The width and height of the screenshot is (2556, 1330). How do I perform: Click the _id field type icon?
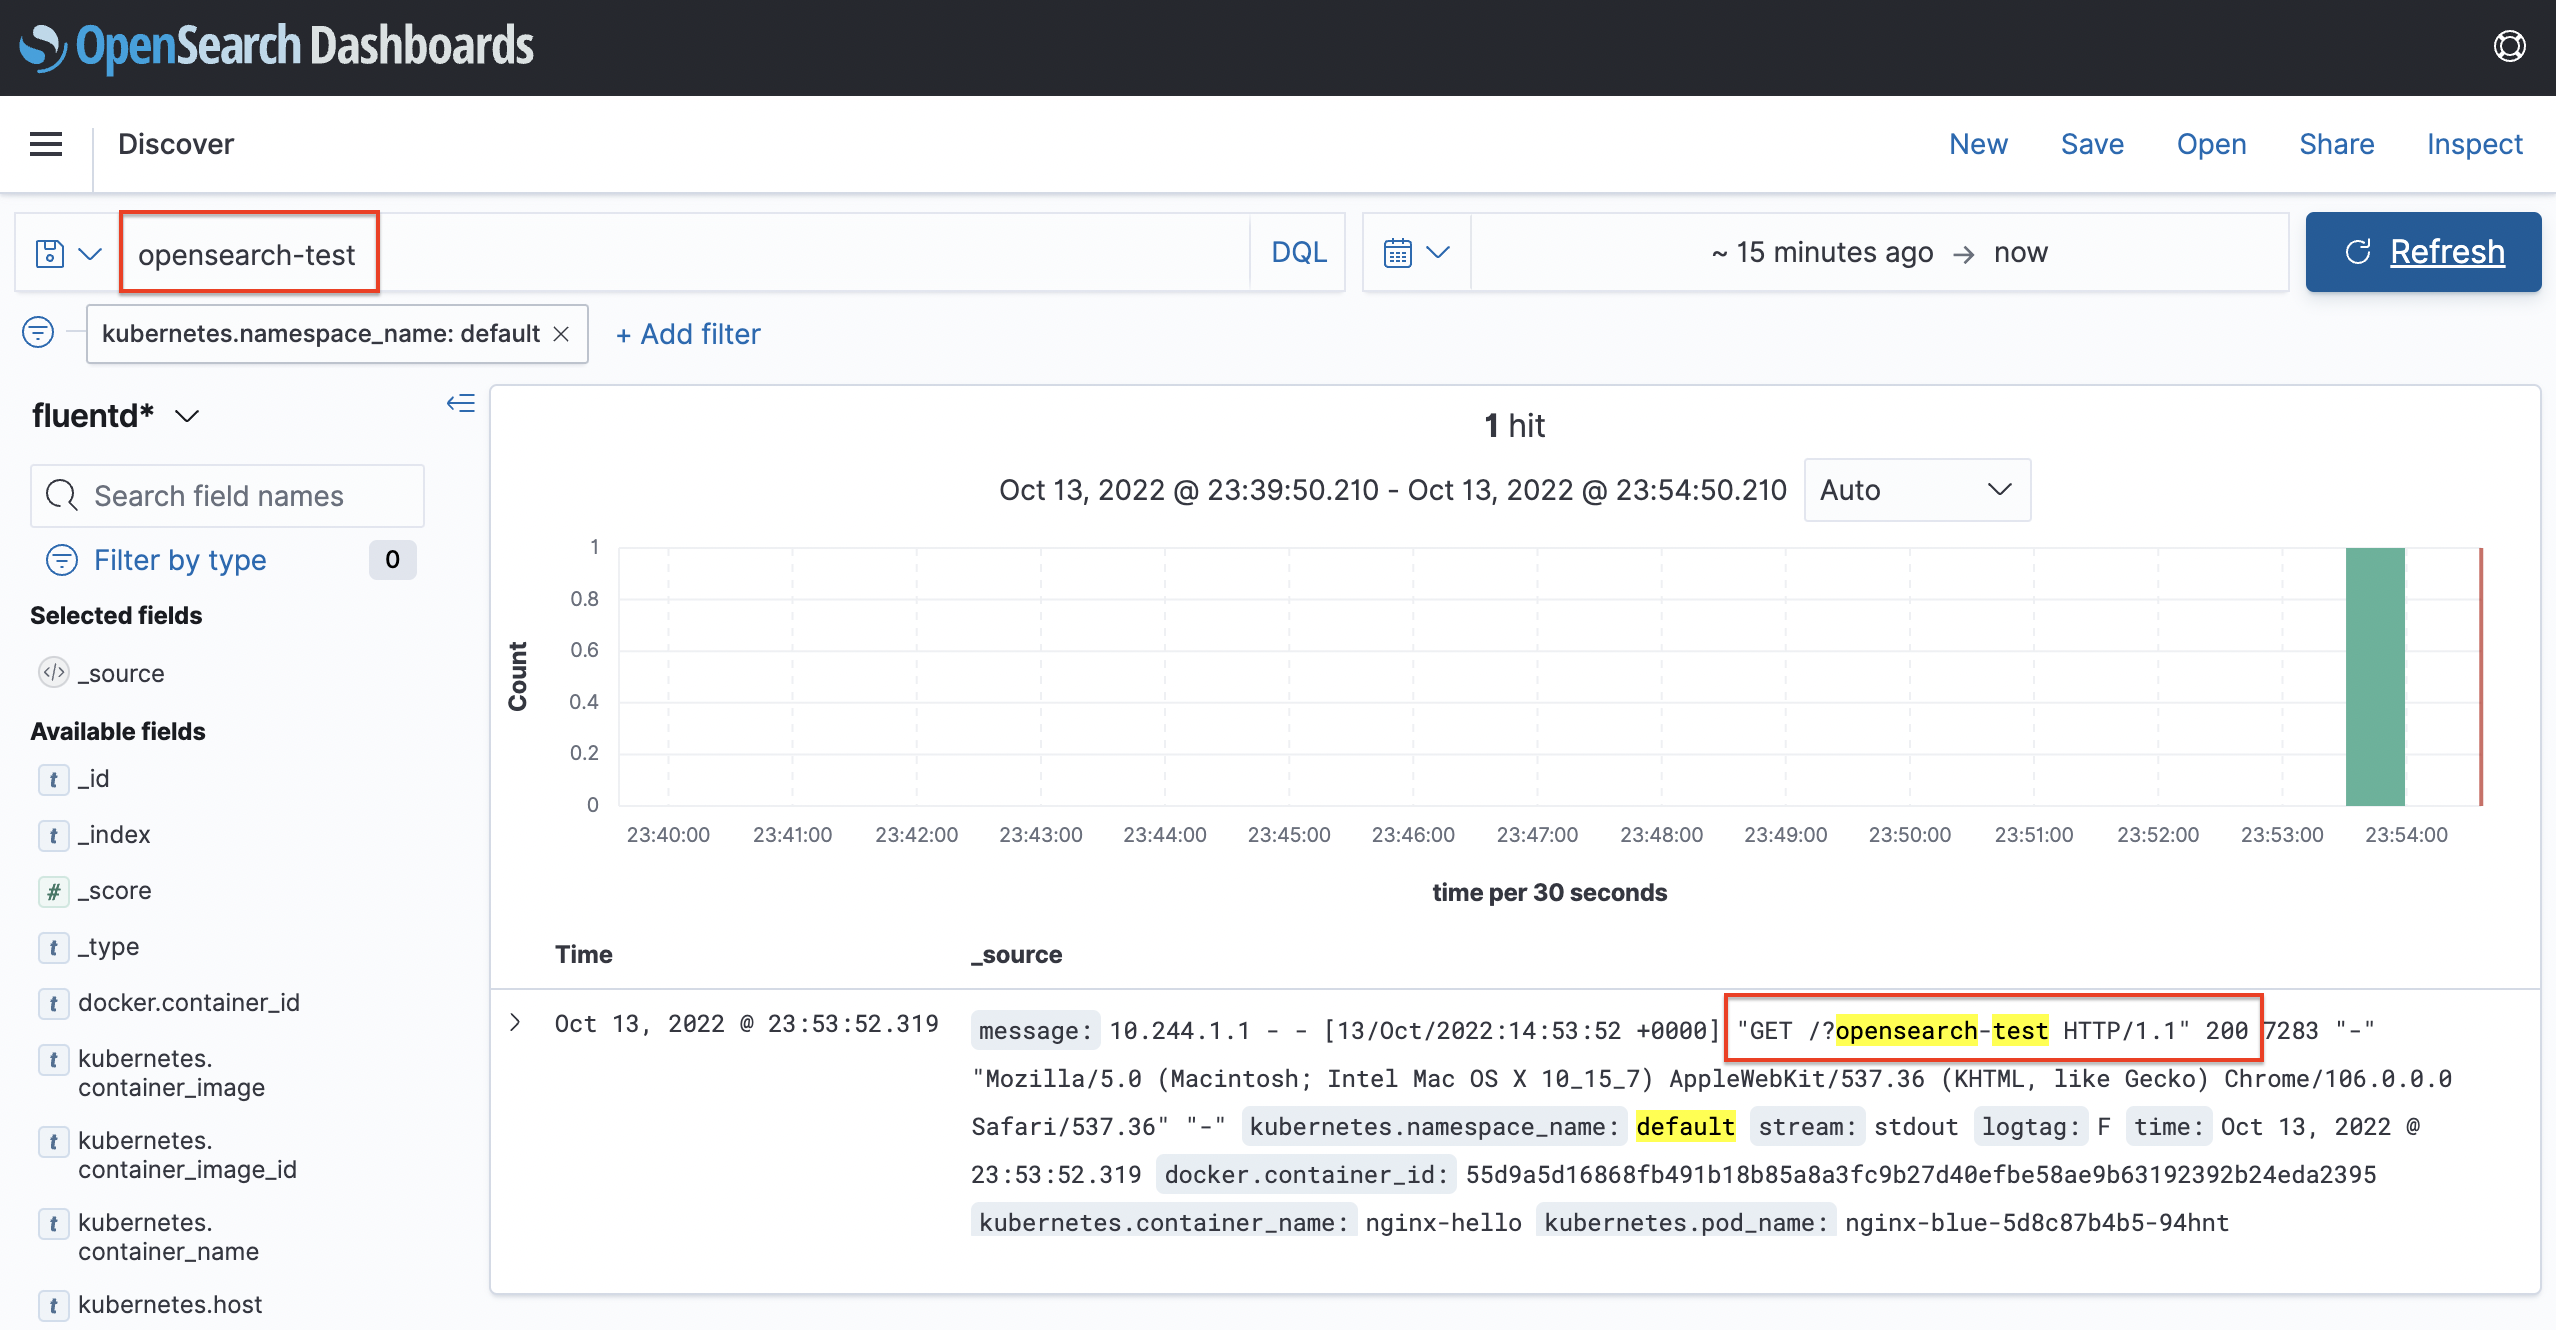pyautogui.click(x=54, y=779)
